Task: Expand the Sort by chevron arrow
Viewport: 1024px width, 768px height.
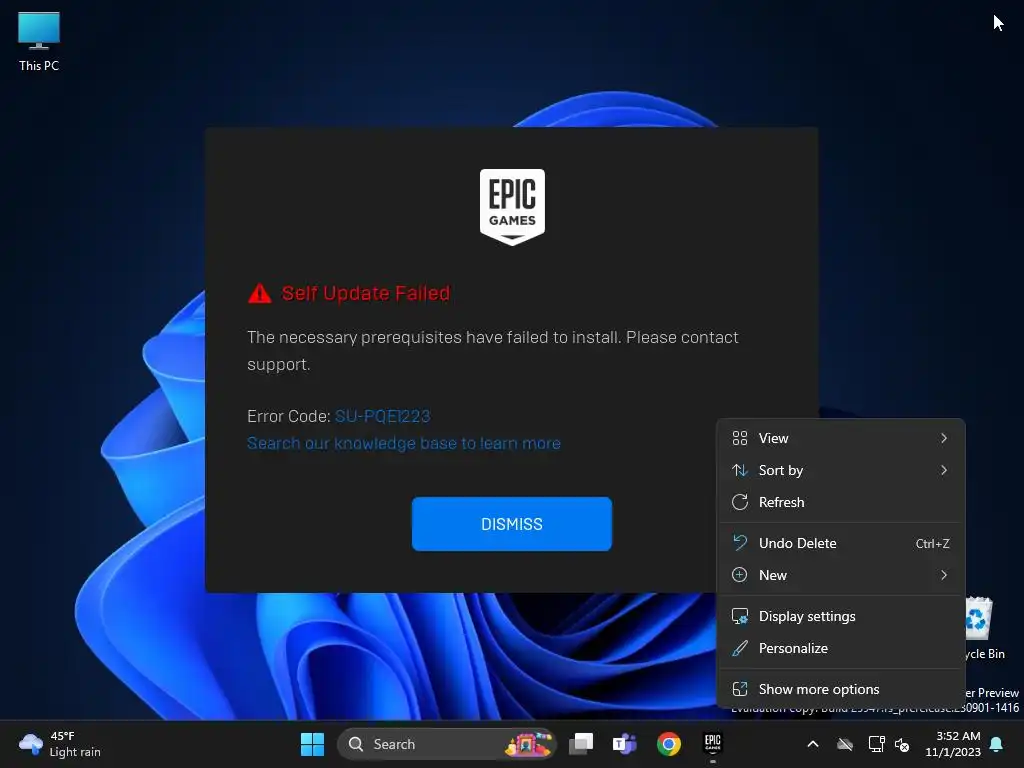Action: [x=944, y=470]
